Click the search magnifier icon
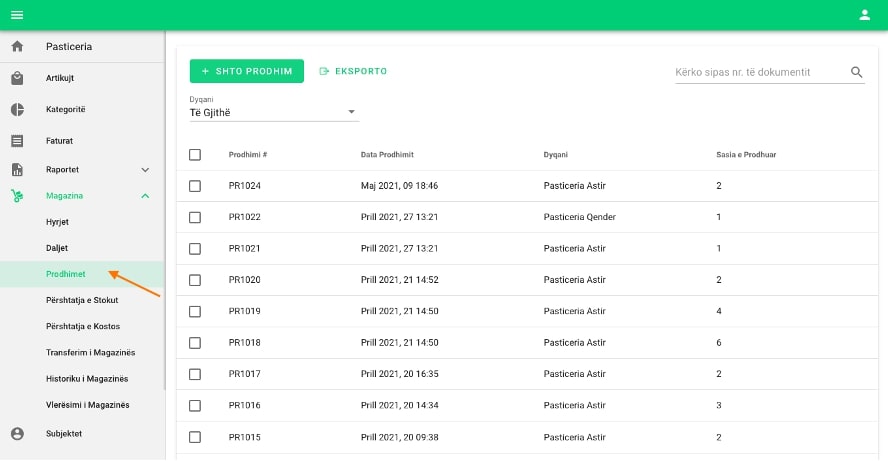Image resolution: width=888 pixels, height=461 pixels. 856,72
